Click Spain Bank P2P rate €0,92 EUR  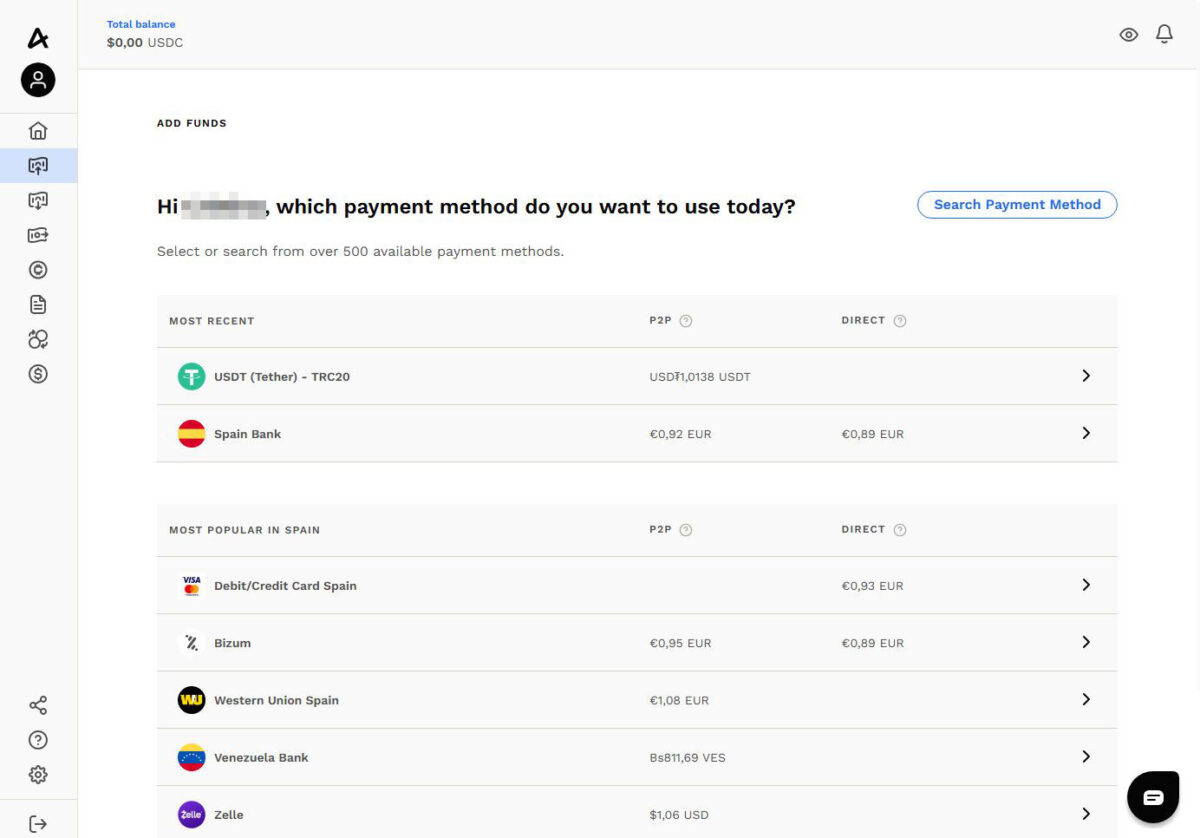coord(680,434)
